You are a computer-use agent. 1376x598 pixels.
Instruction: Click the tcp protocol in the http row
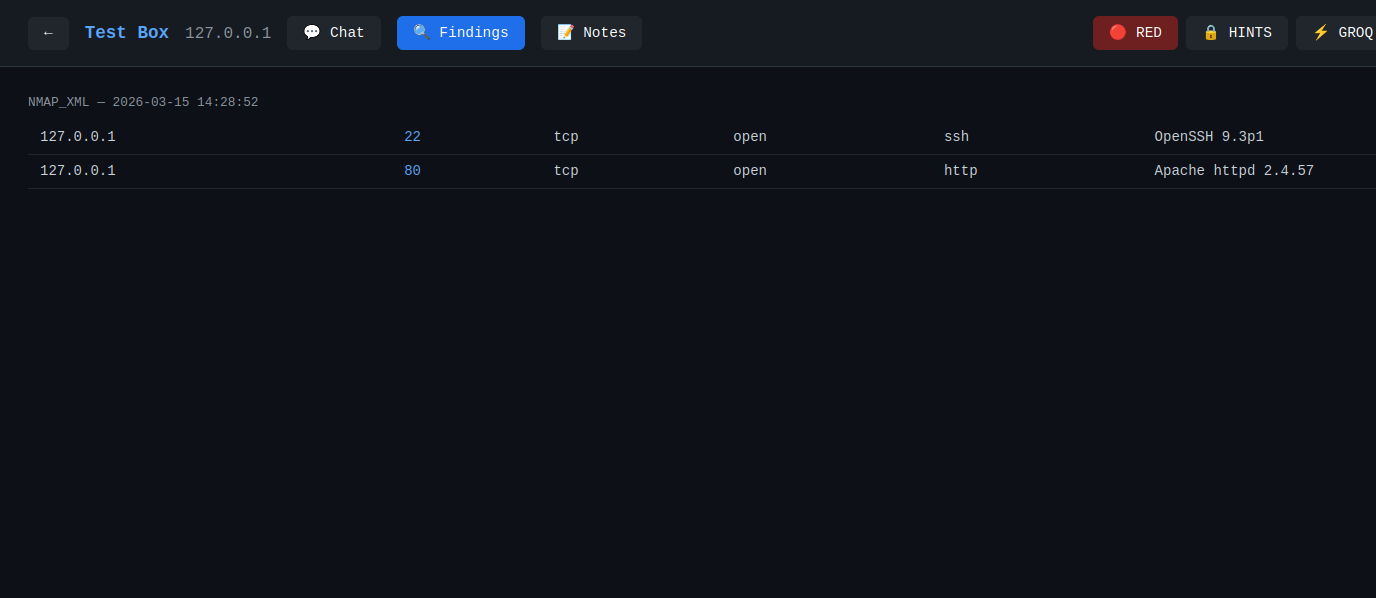pos(566,171)
